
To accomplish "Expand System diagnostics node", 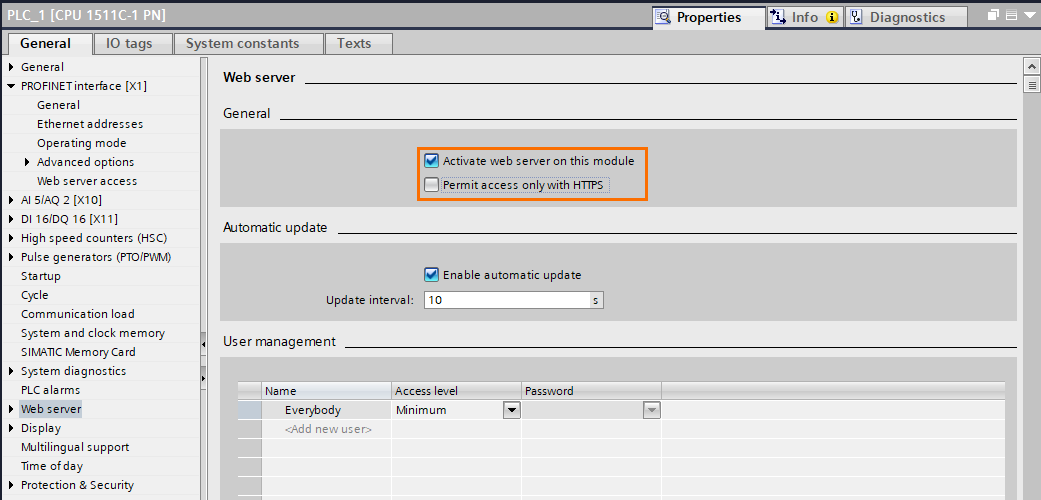I will (x=11, y=371).
